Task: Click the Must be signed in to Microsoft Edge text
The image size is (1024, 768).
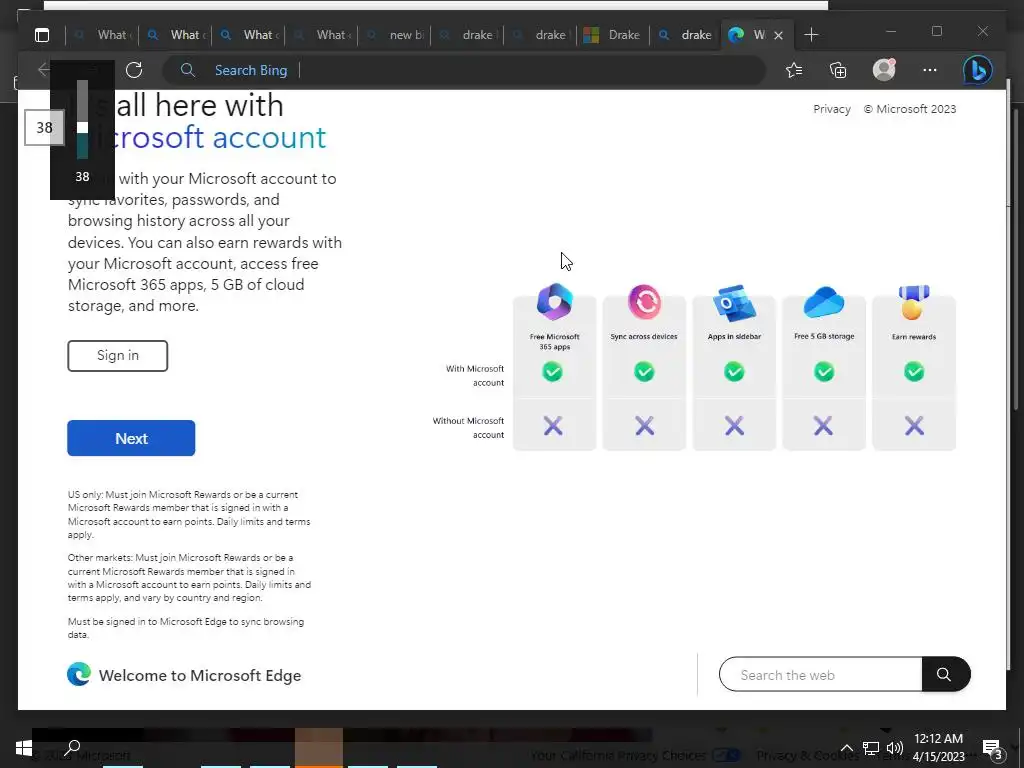Action: pyautogui.click(x=185, y=628)
